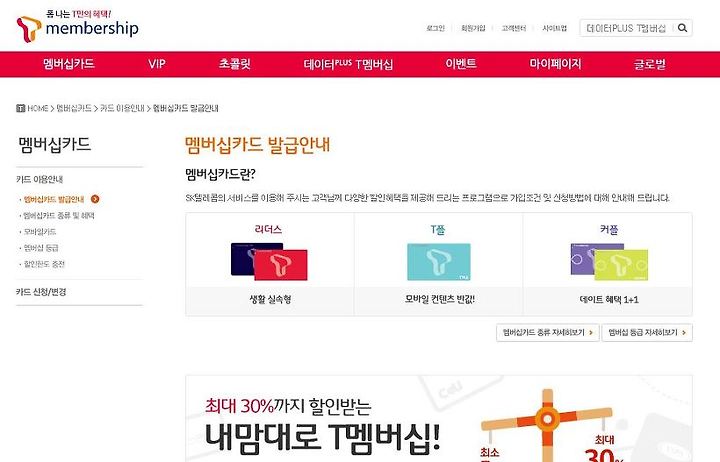
Task: Open the 고객센터 link
Action: (x=514, y=28)
